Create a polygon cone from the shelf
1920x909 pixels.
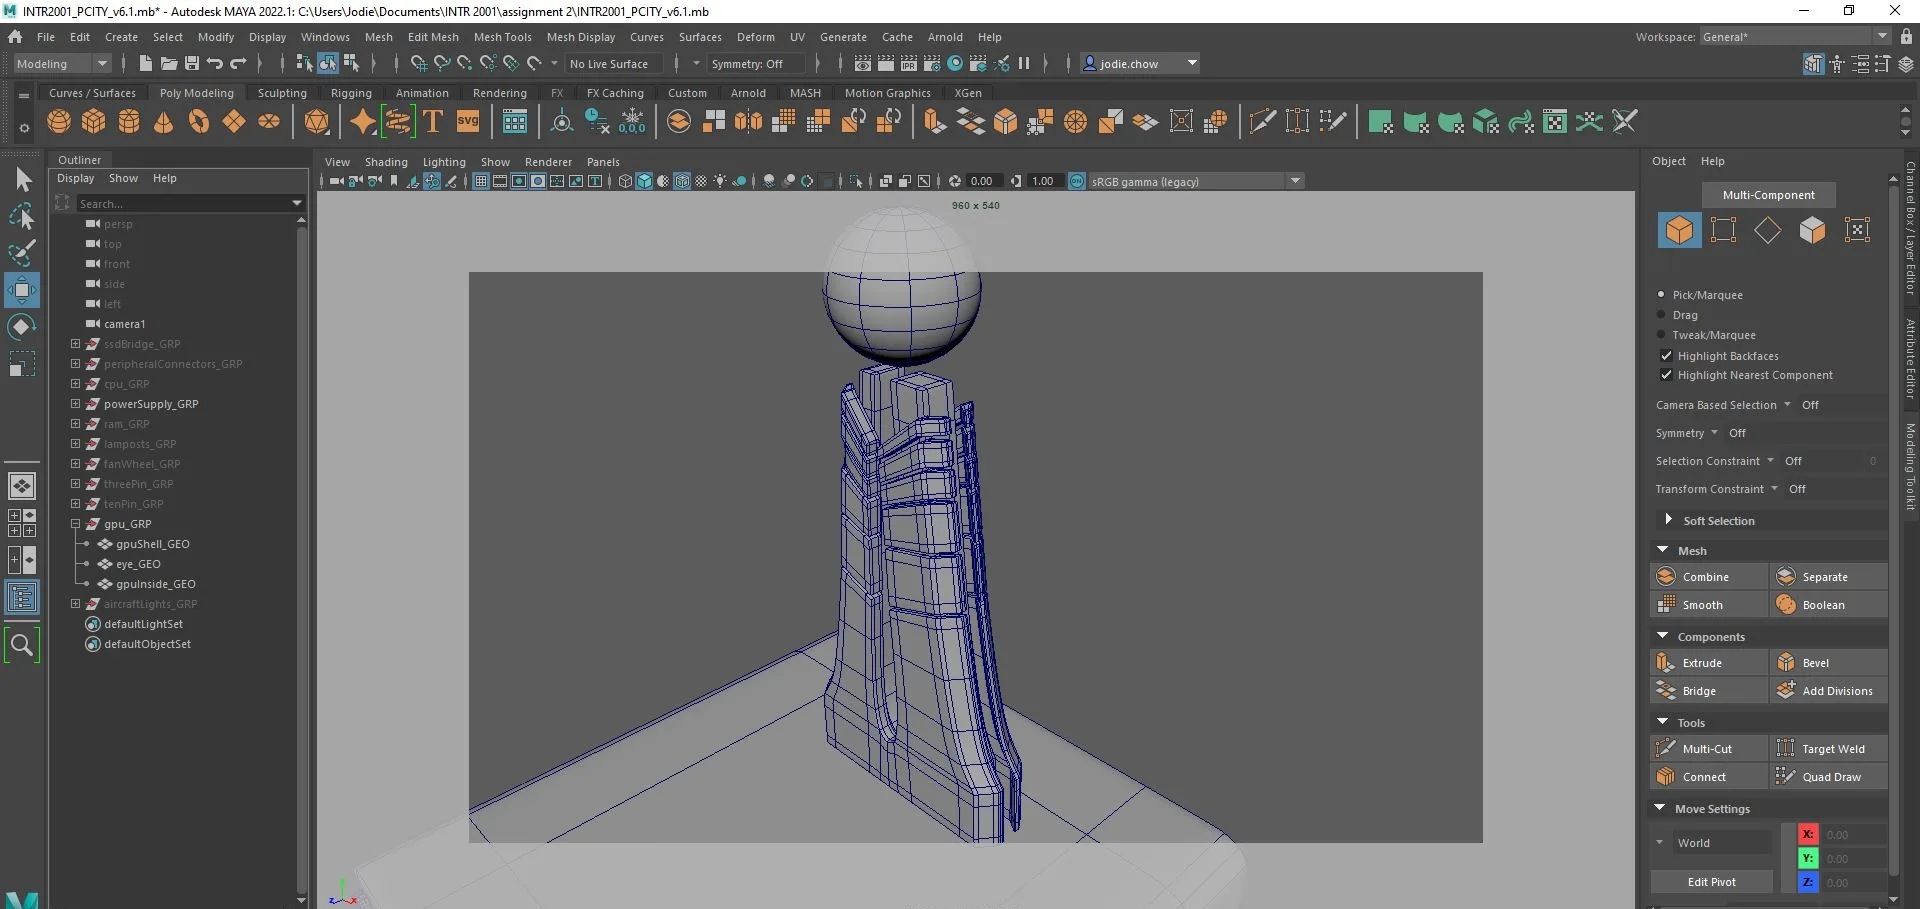[164, 122]
